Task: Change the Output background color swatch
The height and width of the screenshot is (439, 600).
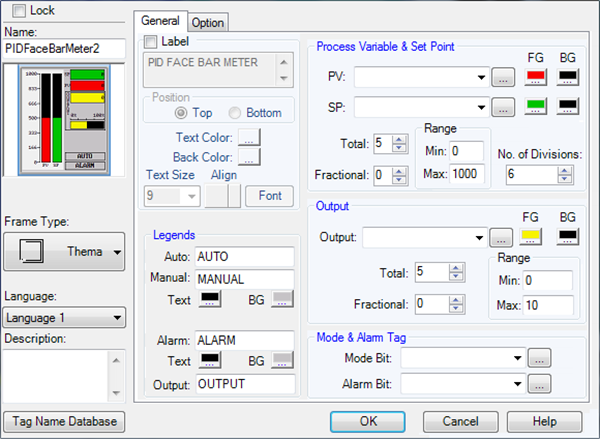Action: [568, 237]
